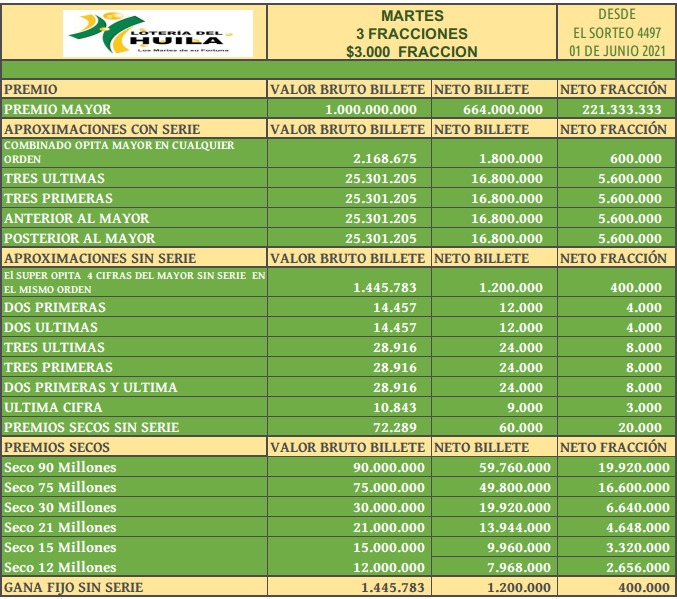Click the fraction value '20.000'
The width and height of the screenshot is (677, 599).
click(640, 428)
